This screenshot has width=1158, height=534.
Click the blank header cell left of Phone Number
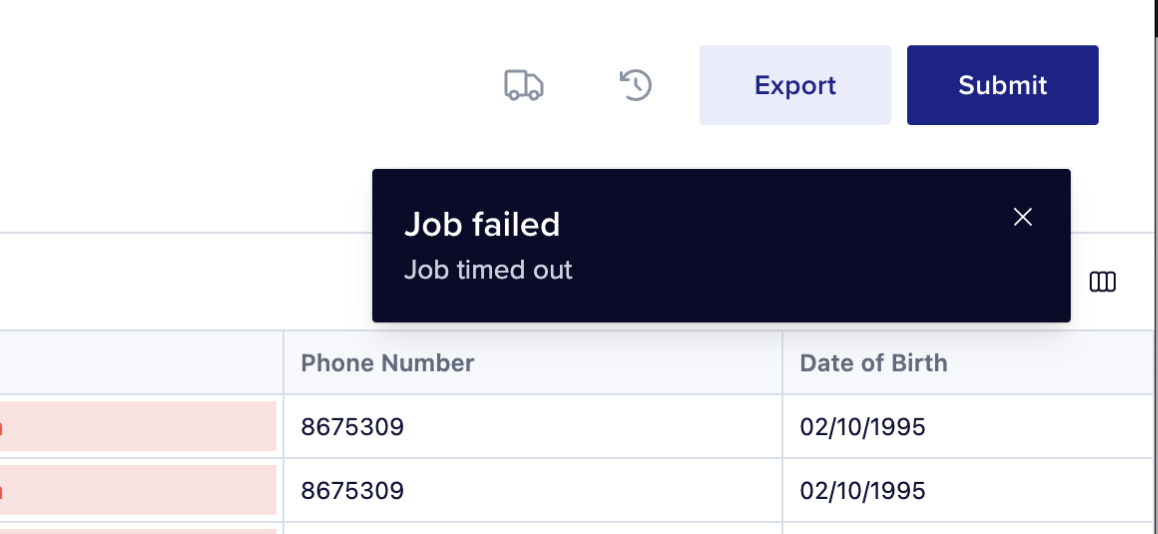[x=141, y=363]
